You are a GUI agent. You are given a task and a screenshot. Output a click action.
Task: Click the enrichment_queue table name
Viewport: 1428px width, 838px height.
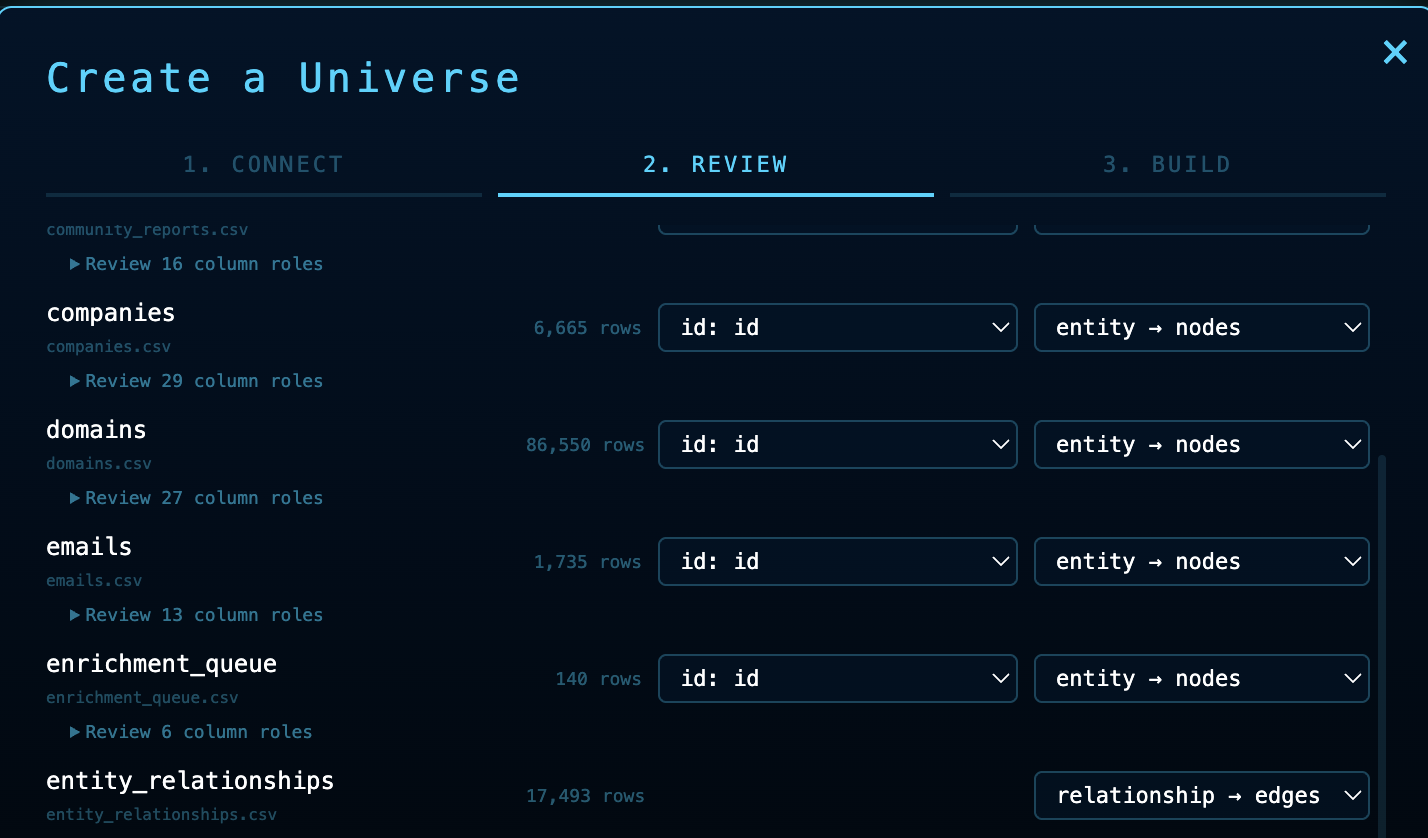click(x=162, y=664)
